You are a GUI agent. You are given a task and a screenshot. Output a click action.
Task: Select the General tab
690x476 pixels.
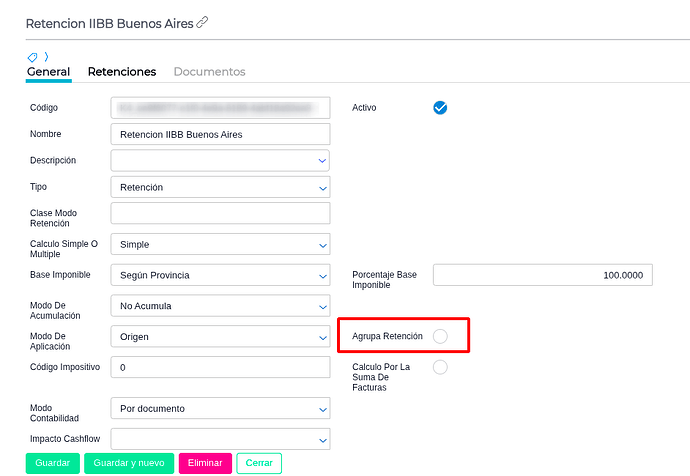(48, 72)
